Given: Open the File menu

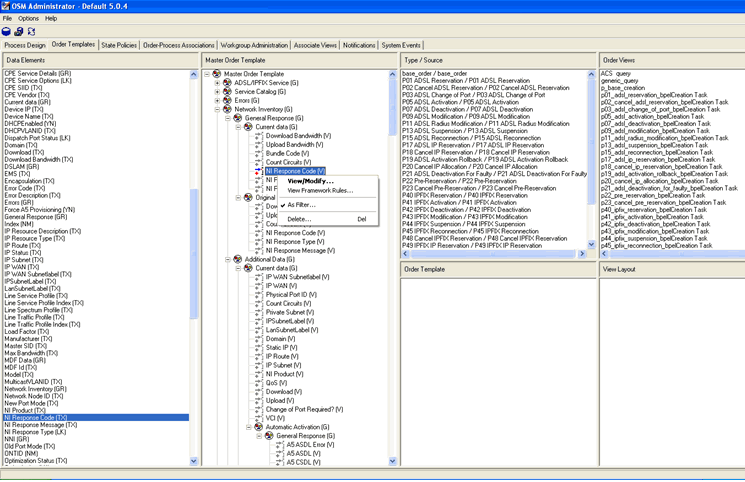Looking at the screenshot, I should [x=7, y=19].
